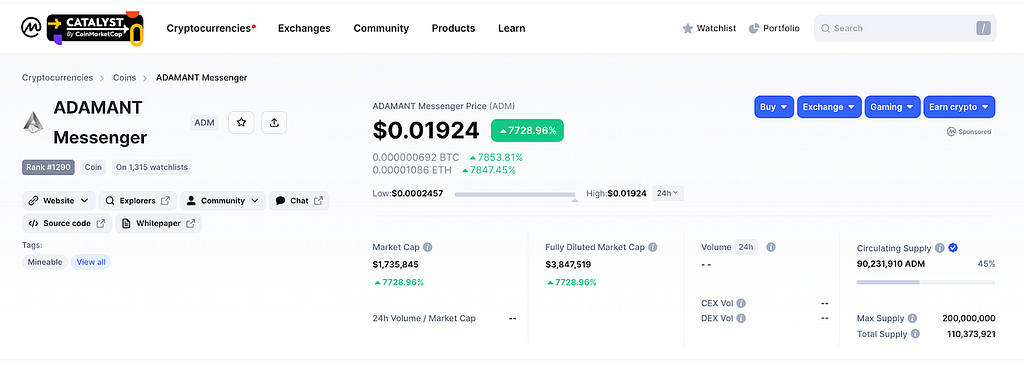Expand the Community links dropdown

click(223, 201)
